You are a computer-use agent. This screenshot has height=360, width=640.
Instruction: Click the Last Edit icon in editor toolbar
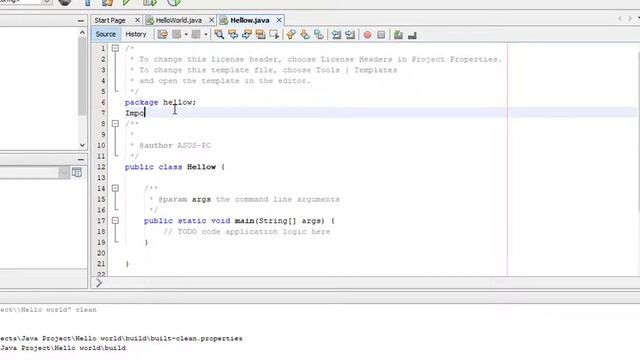click(162, 35)
